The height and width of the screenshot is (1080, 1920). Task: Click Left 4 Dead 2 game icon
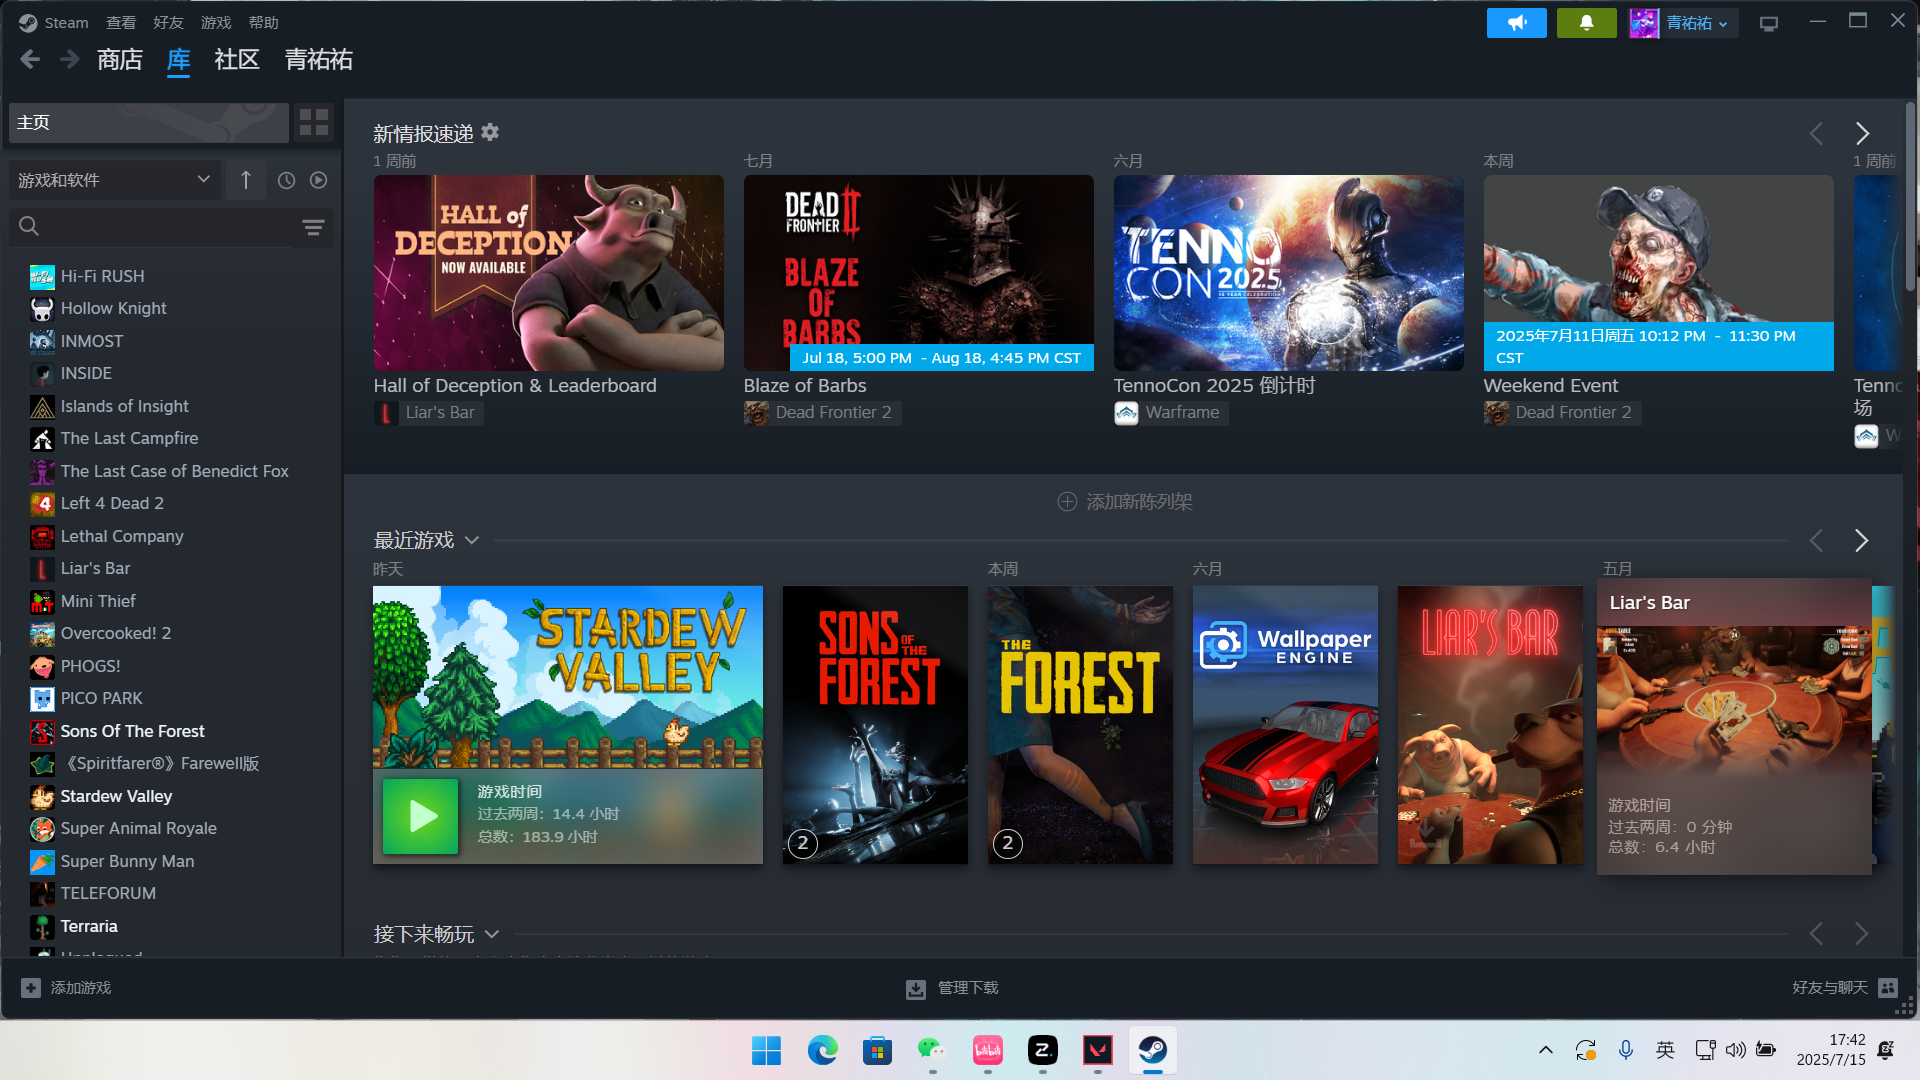(x=42, y=504)
